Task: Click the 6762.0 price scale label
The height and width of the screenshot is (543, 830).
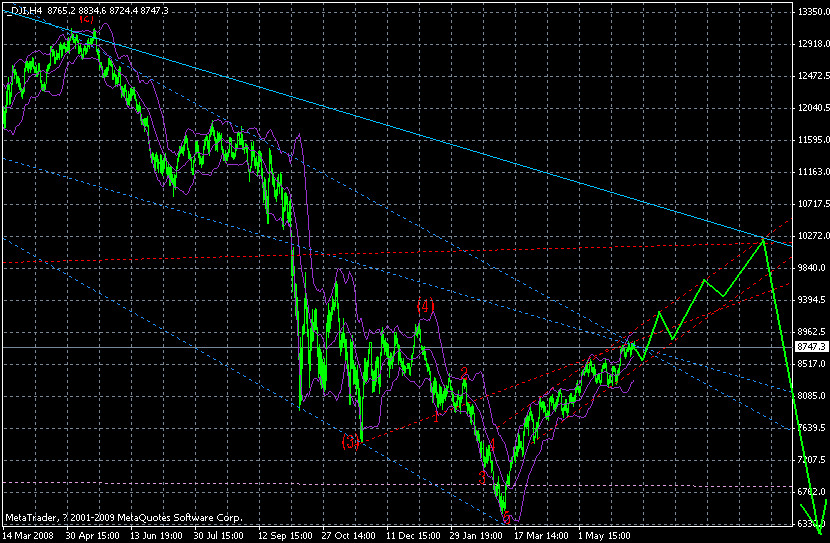Action: pos(811,492)
